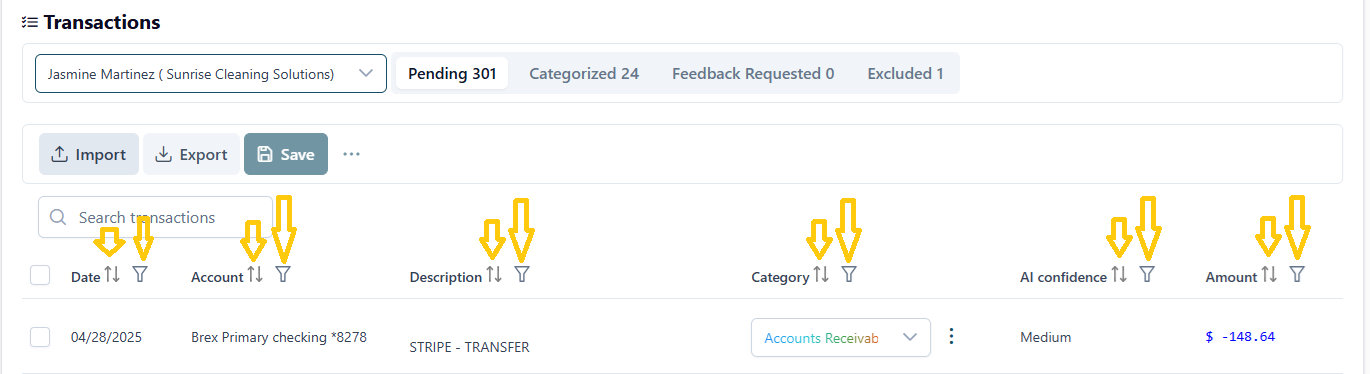This screenshot has width=1370, height=374.
Task: Sort by Account column arrows
Action: pos(255,275)
